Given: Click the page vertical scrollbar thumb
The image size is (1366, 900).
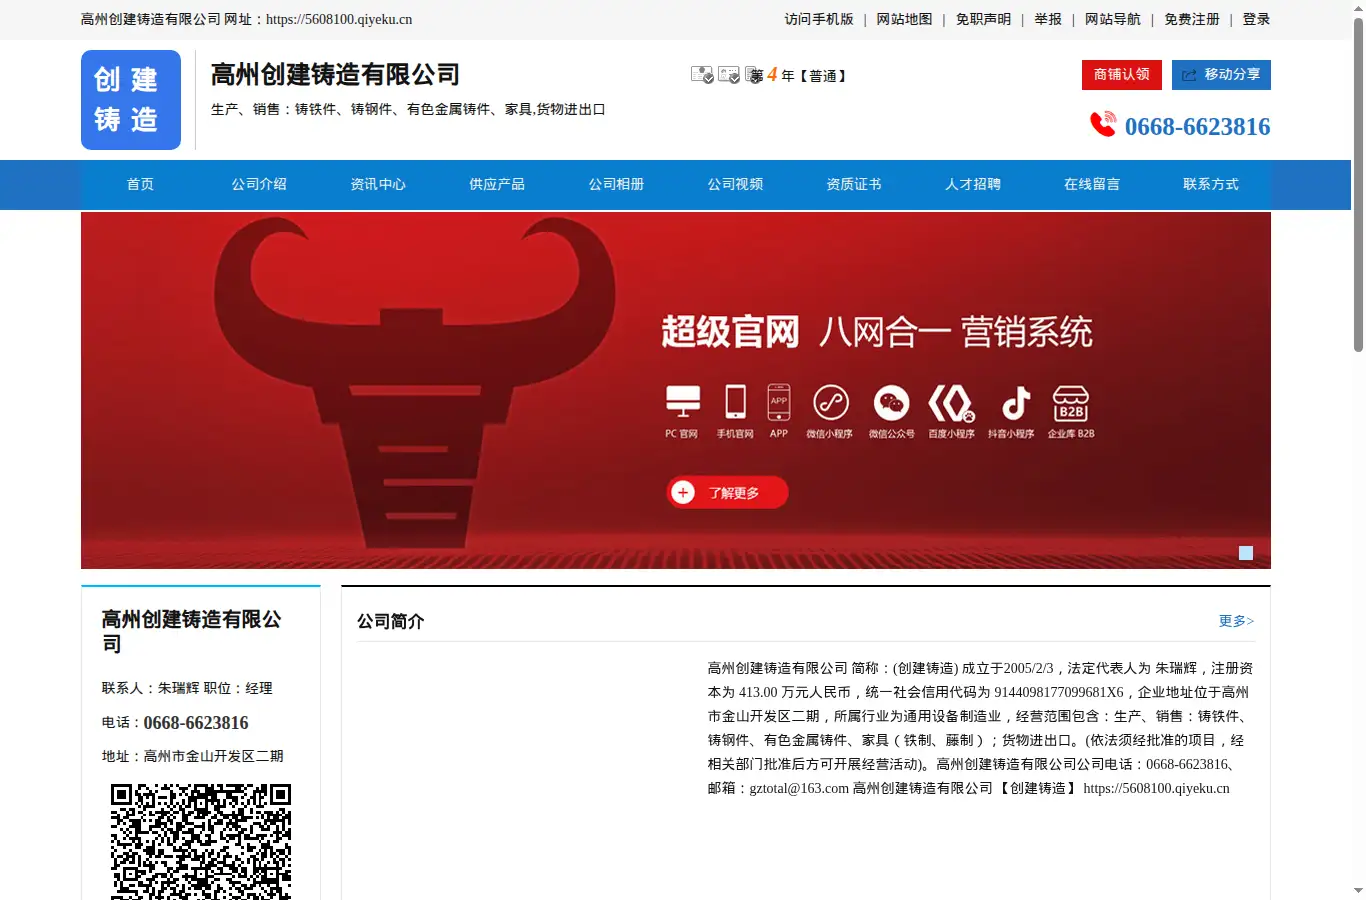Looking at the screenshot, I should [x=1358, y=185].
